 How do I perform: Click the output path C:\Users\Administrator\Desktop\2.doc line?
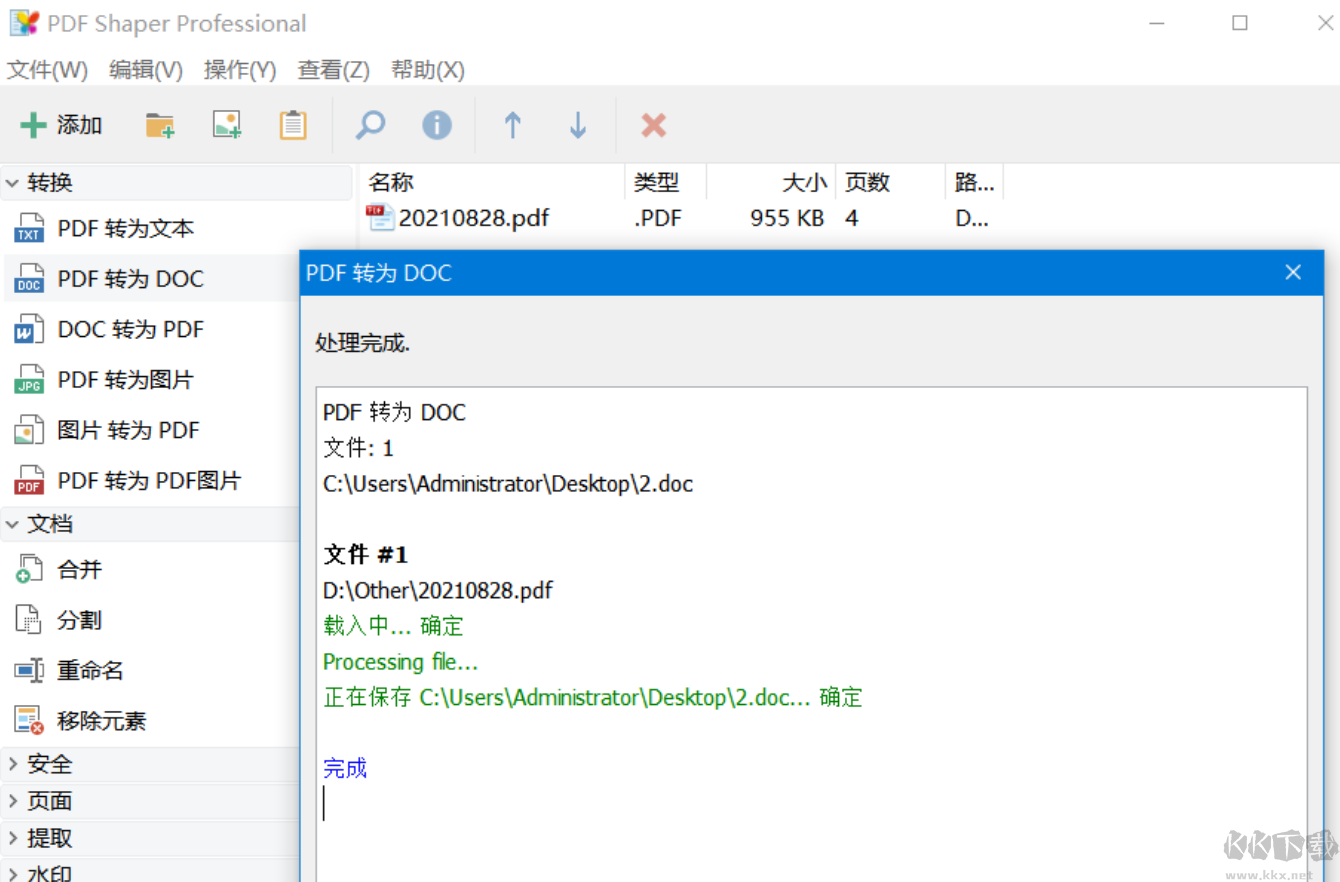click(x=508, y=484)
